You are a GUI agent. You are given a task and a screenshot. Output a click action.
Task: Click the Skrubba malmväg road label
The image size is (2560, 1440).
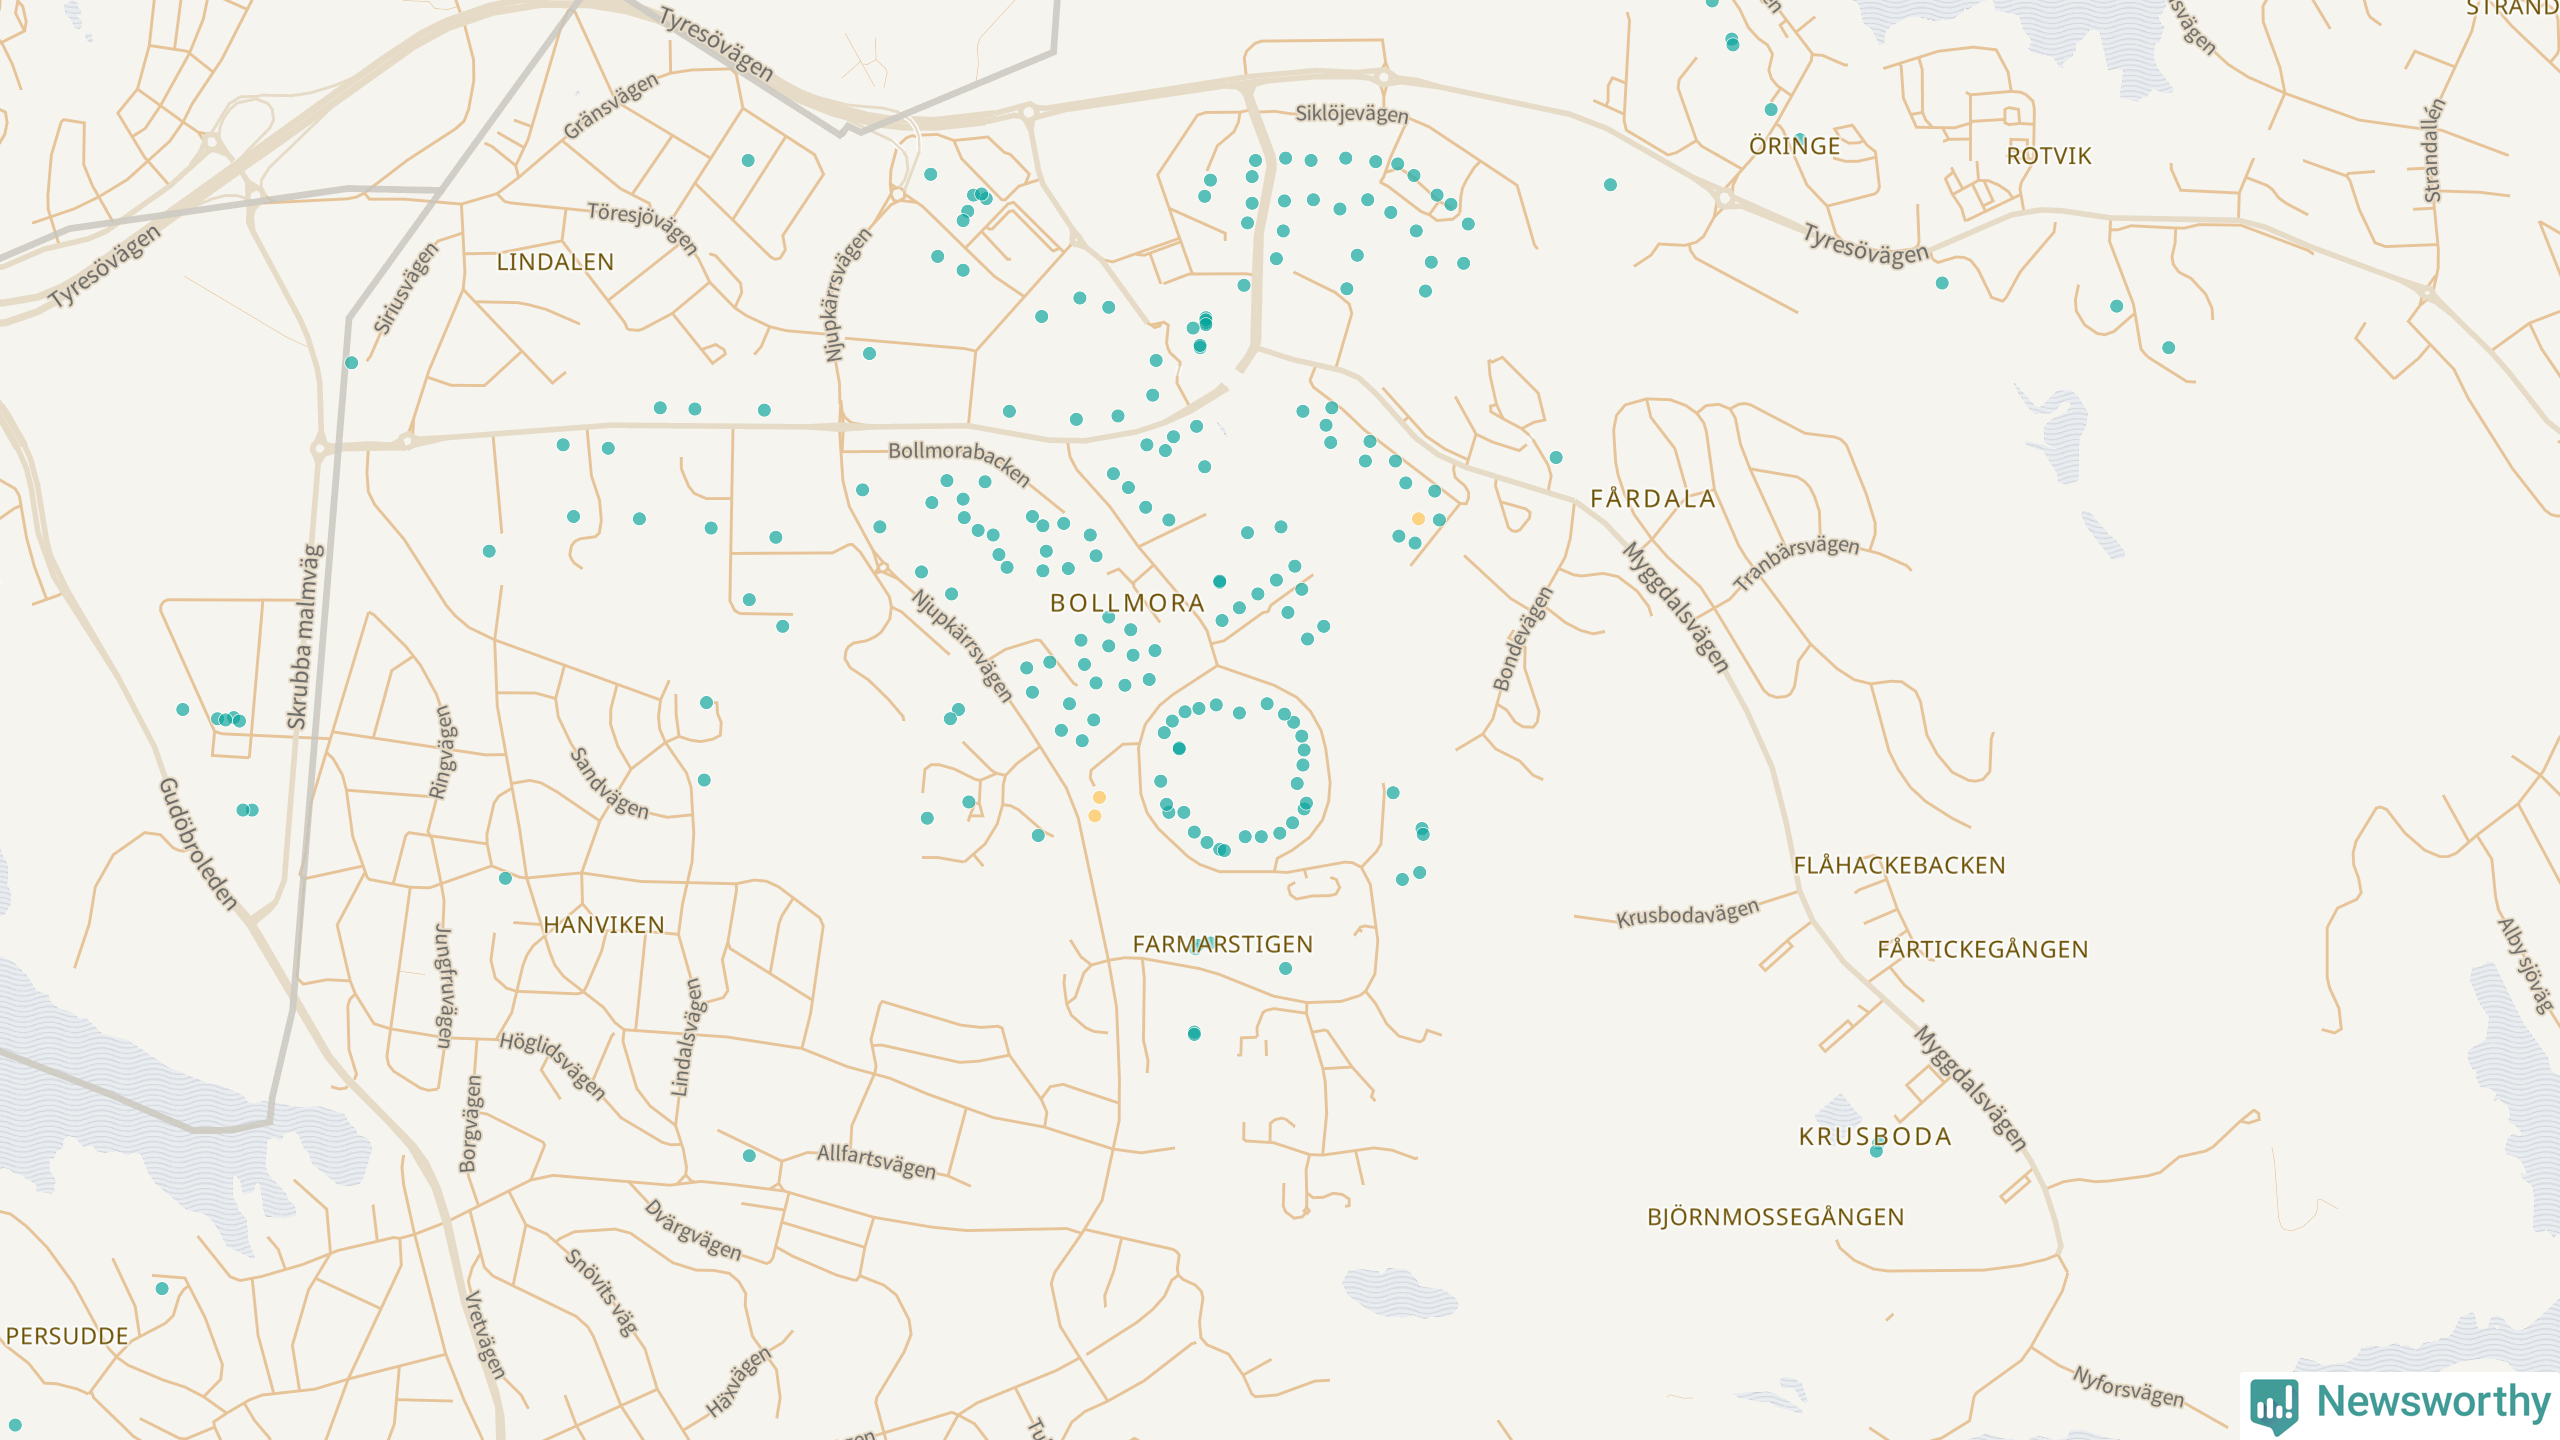[305, 636]
